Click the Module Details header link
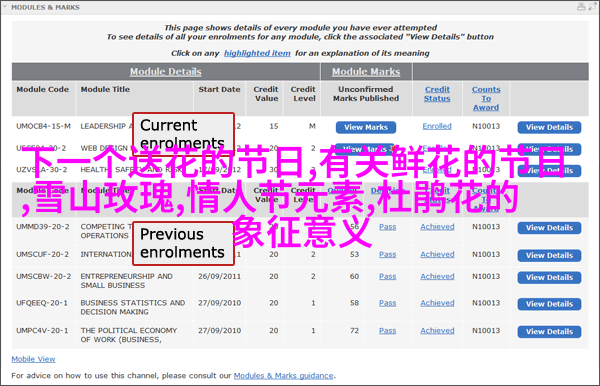Viewport: 600px width, 386px height. point(165,72)
